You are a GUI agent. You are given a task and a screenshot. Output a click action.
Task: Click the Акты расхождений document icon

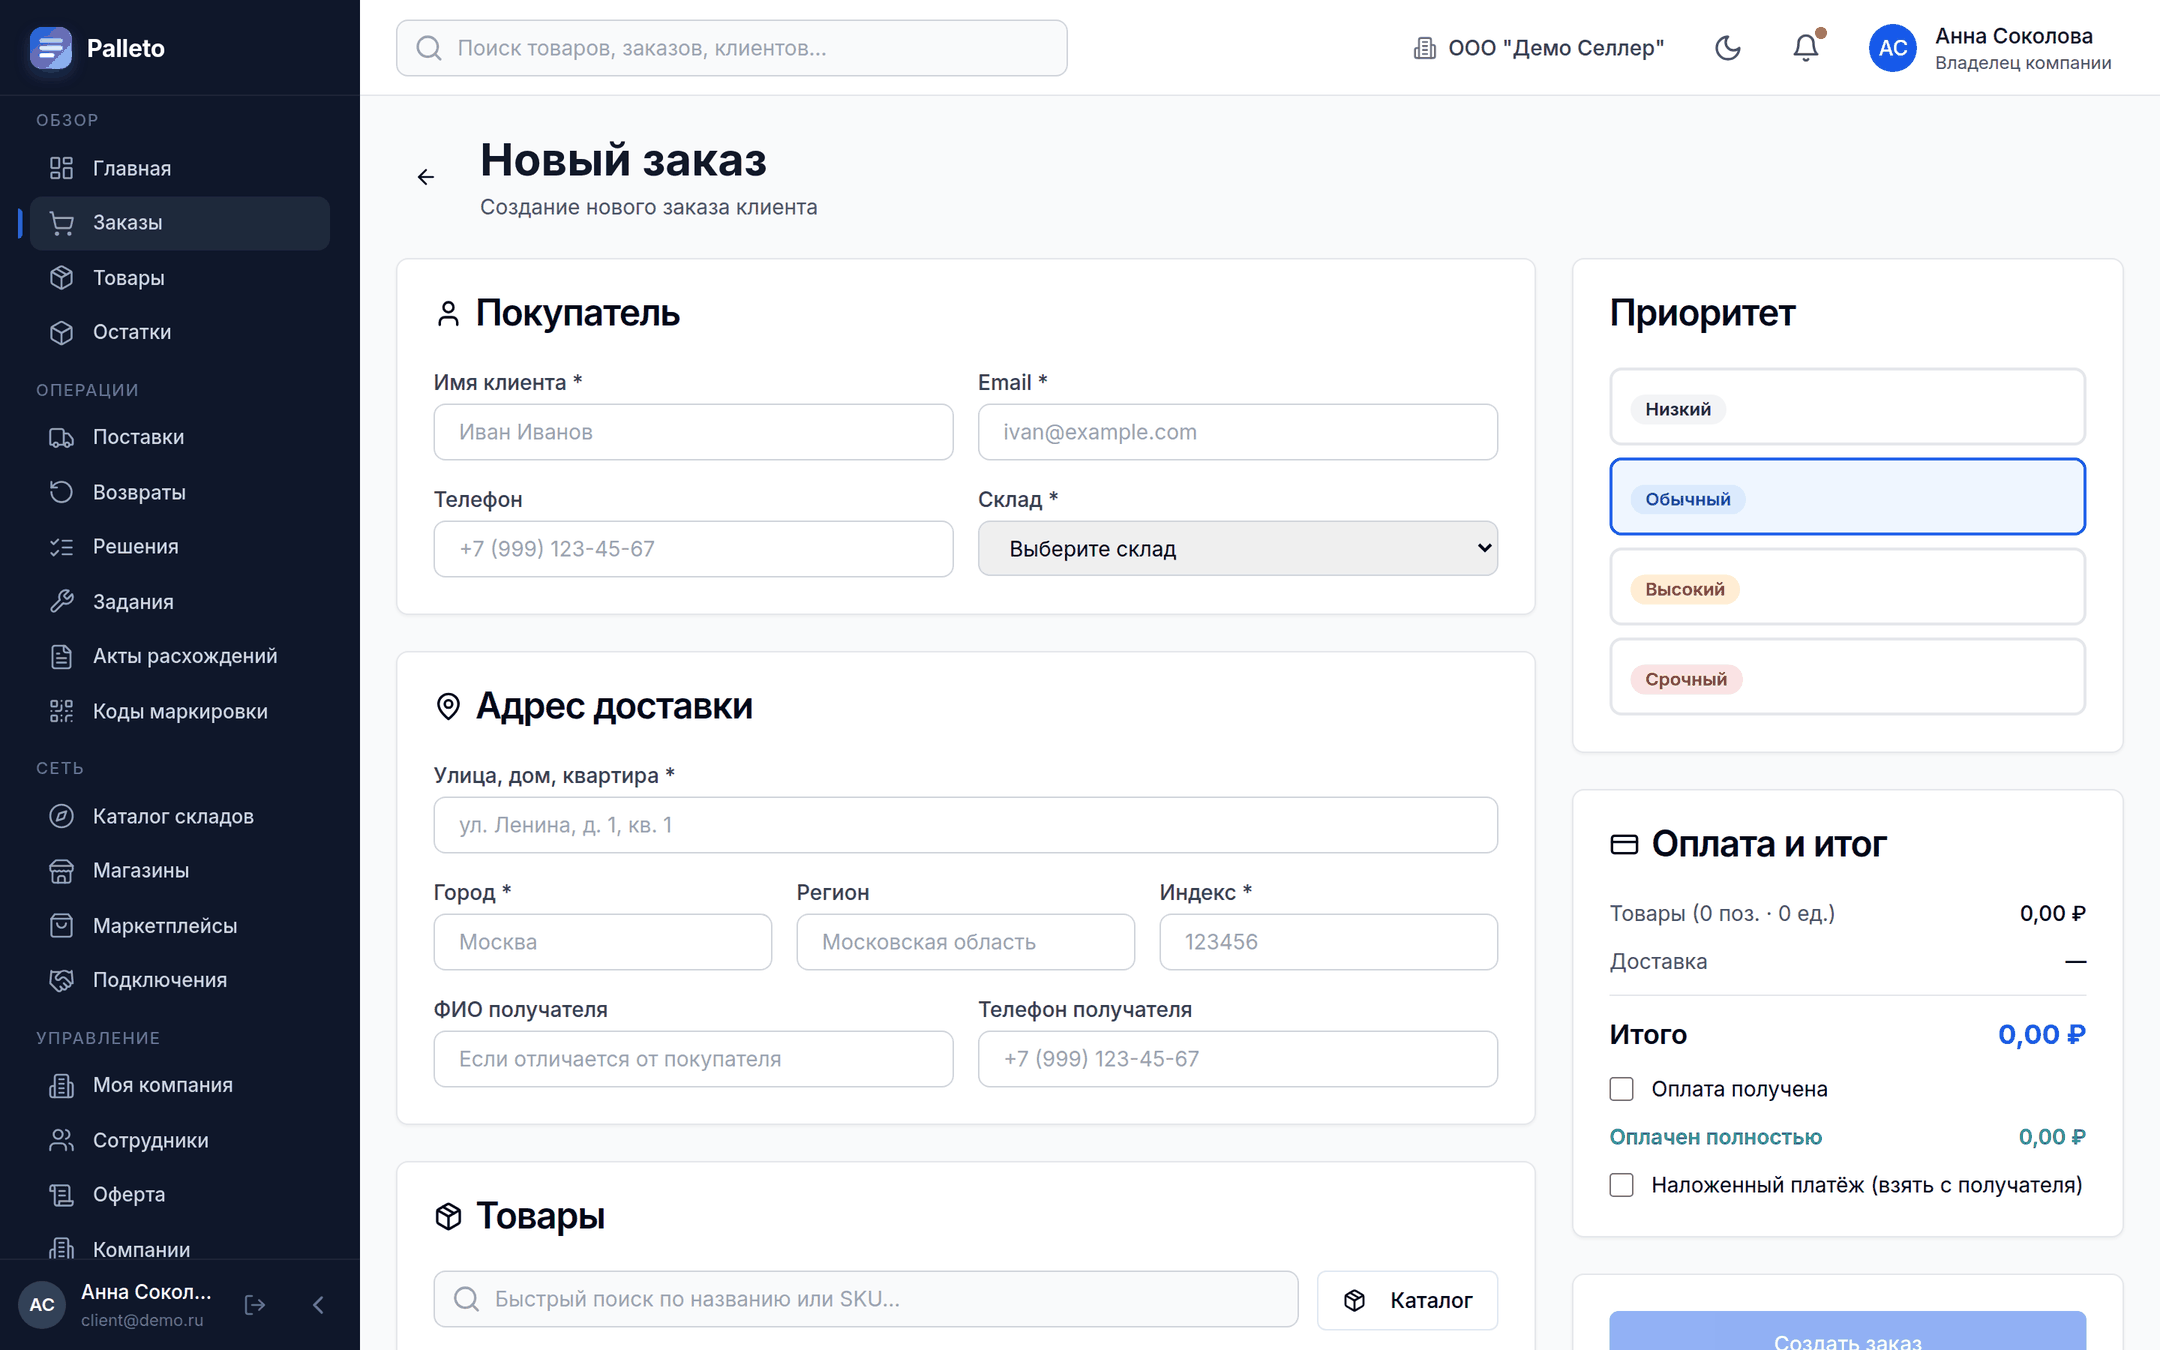click(x=62, y=656)
